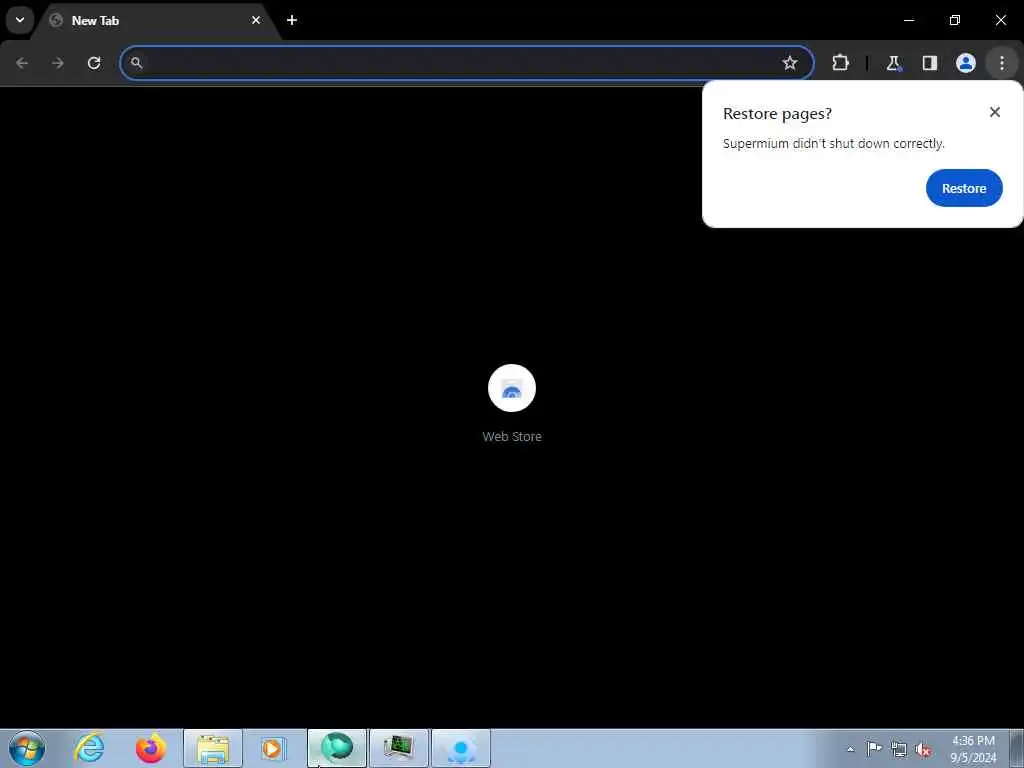Open the three-dot browser menu
The image size is (1024, 768).
click(1002, 63)
